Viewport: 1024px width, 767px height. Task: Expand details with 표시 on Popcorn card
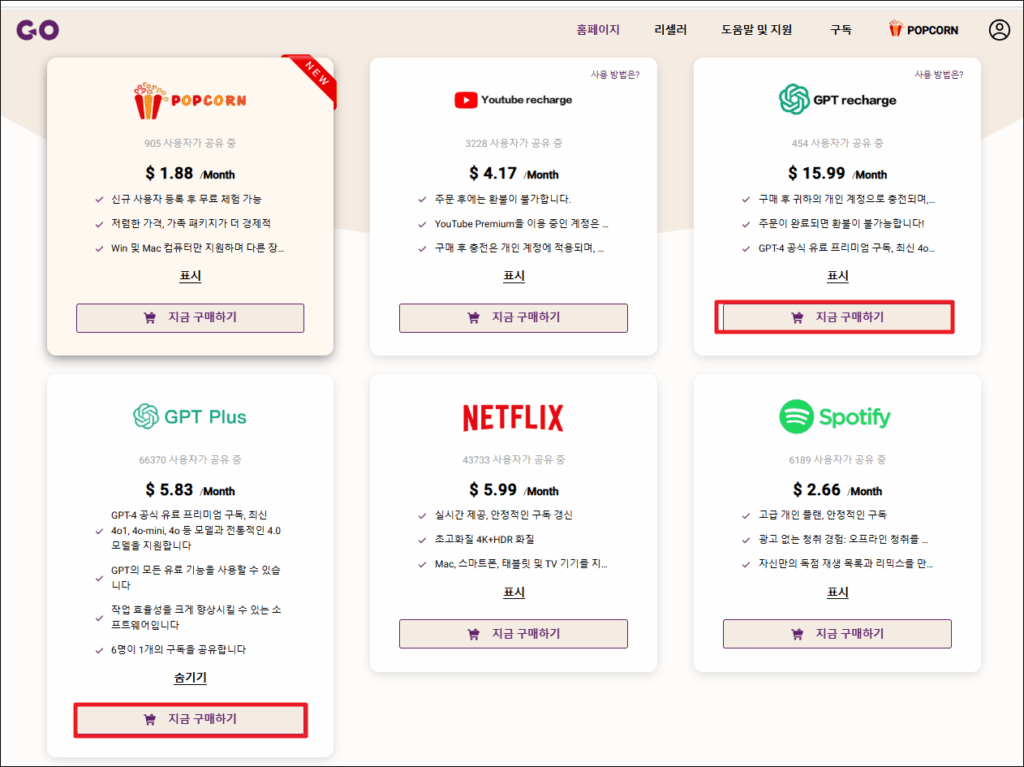click(190, 276)
